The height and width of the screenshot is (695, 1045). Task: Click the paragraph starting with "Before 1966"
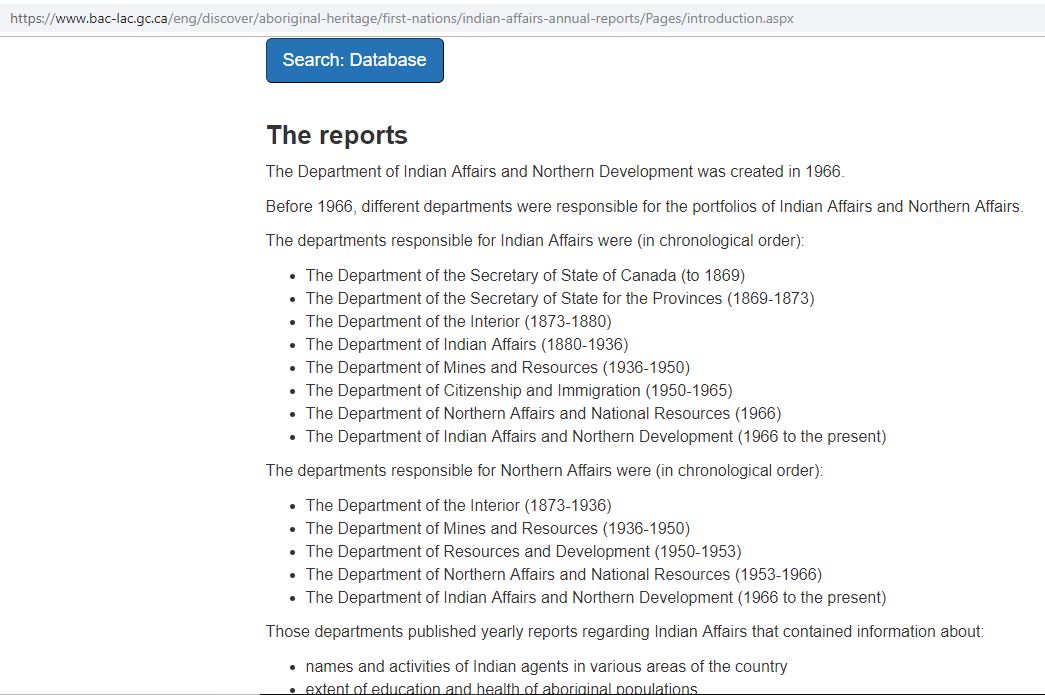(644, 206)
